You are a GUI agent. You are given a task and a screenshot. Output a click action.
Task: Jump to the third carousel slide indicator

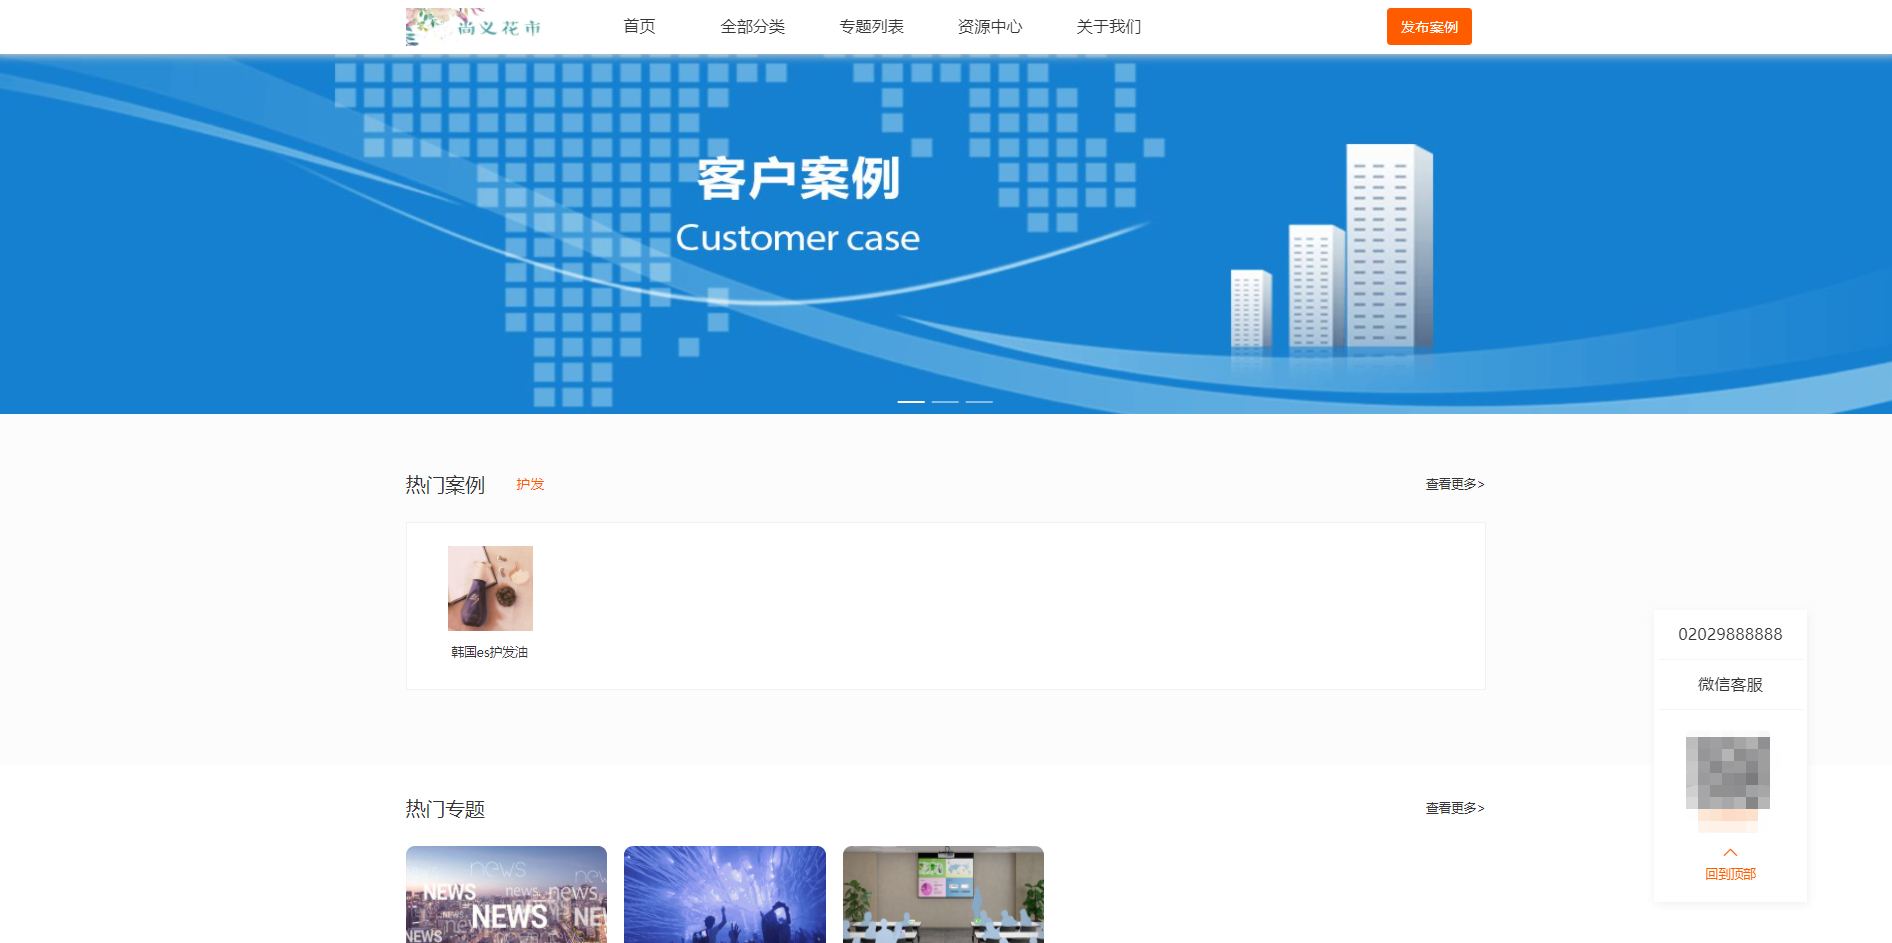[x=979, y=401]
